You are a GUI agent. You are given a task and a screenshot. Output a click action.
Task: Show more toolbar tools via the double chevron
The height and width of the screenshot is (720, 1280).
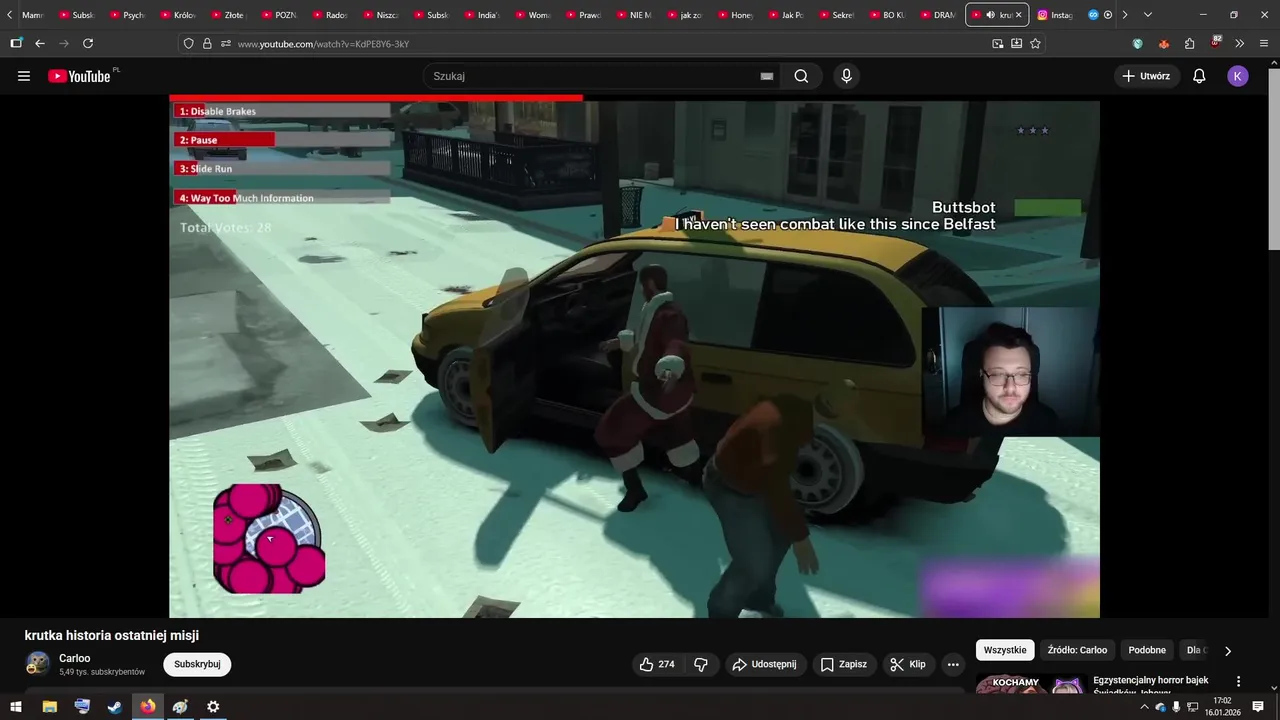tap(1240, 44)
